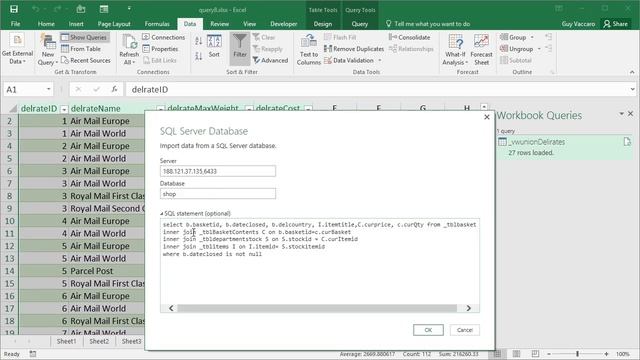
Task: Sort A to Z ascending icon
Action: [x=198, y=41]
